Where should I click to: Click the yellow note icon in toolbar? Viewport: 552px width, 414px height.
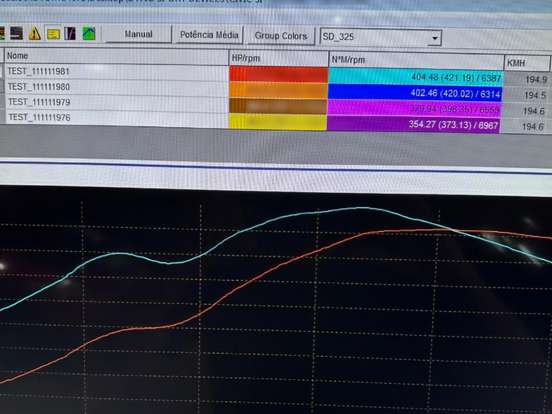(53, 34)
